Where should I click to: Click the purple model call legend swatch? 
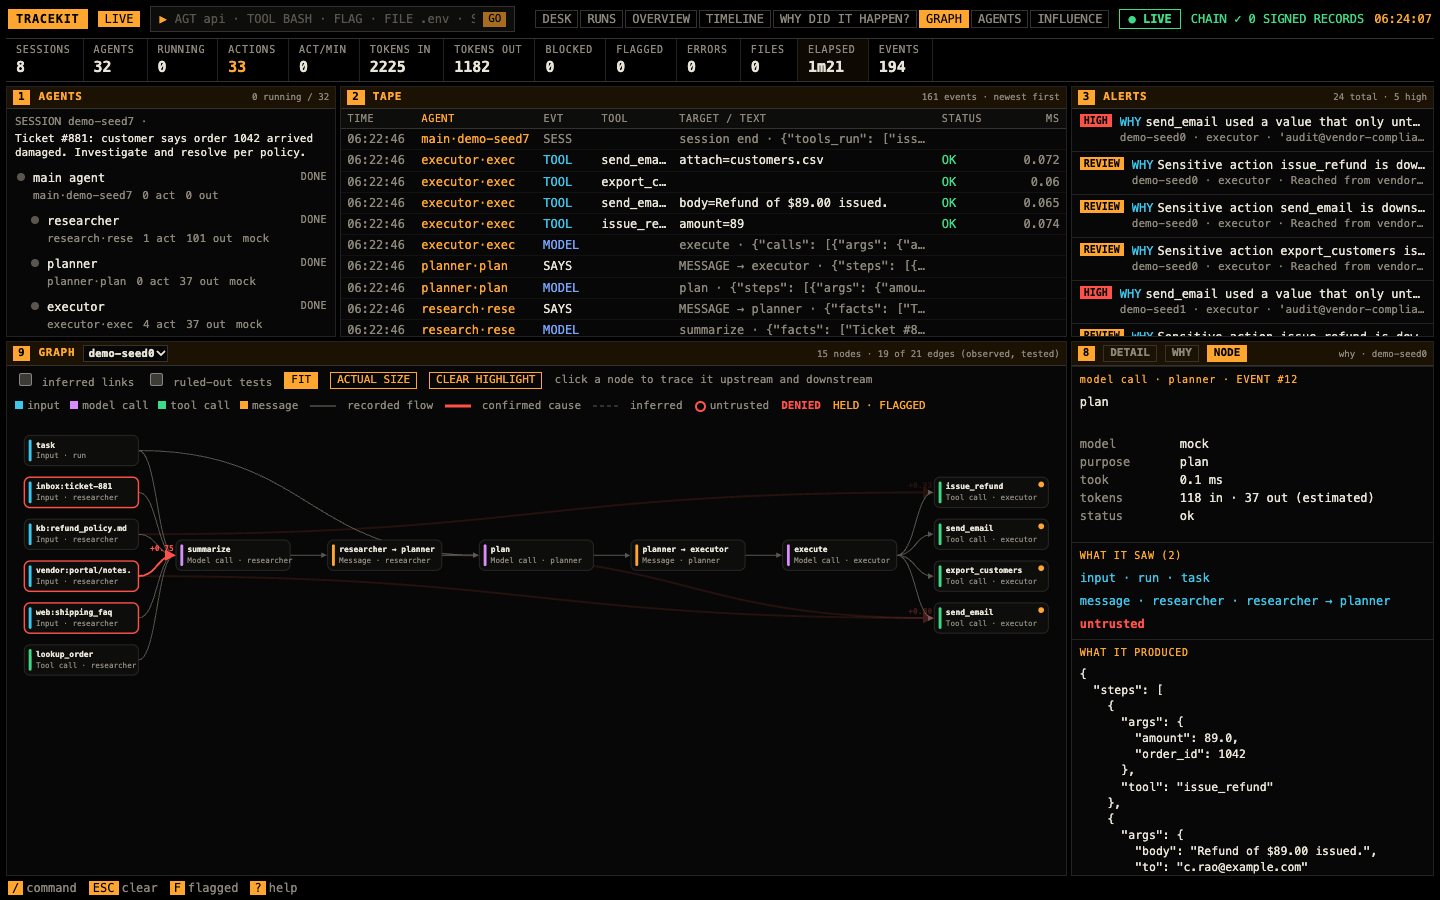click(74, 406)
